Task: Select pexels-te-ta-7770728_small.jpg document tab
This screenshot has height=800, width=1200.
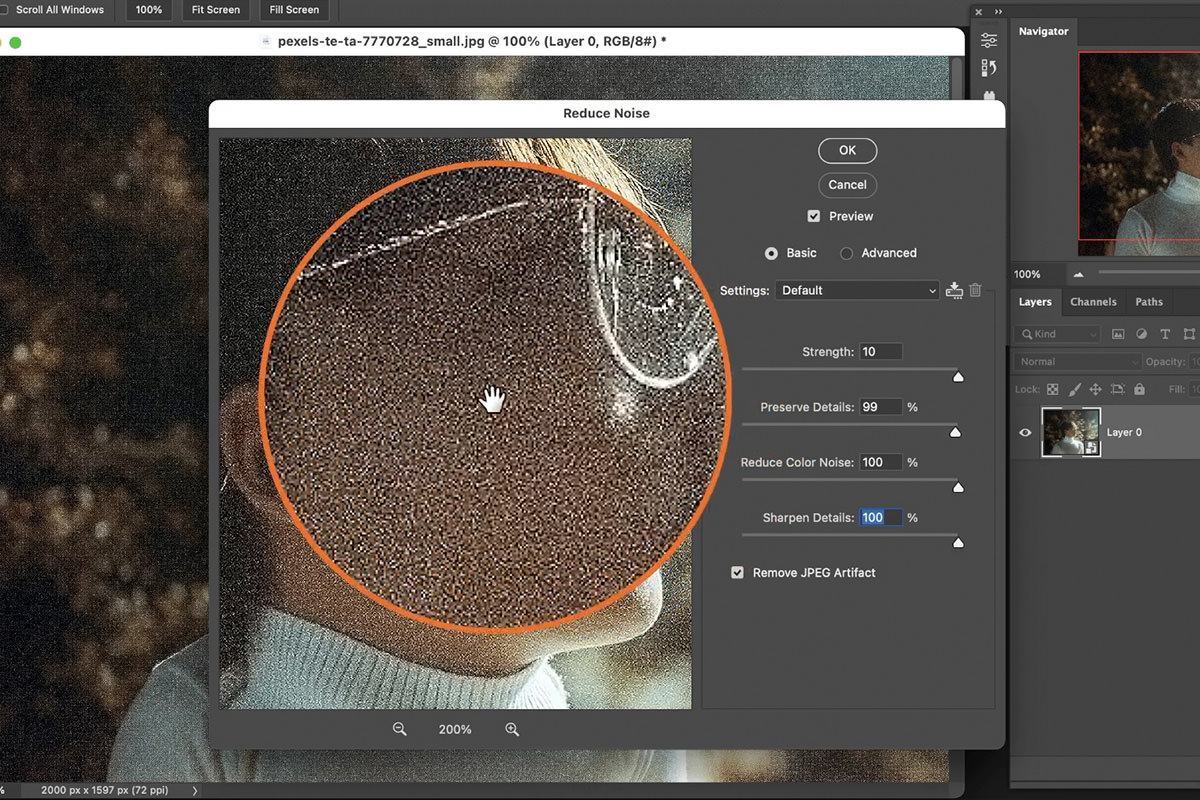Action: pos(472,42)
